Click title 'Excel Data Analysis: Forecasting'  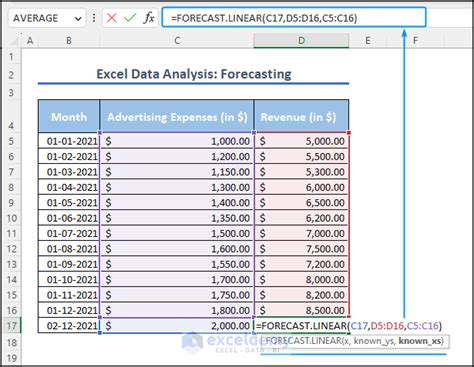point(194,74)
